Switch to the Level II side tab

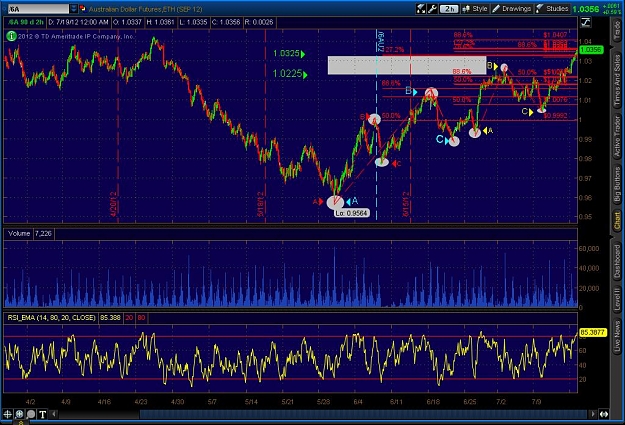click(617, 299)
